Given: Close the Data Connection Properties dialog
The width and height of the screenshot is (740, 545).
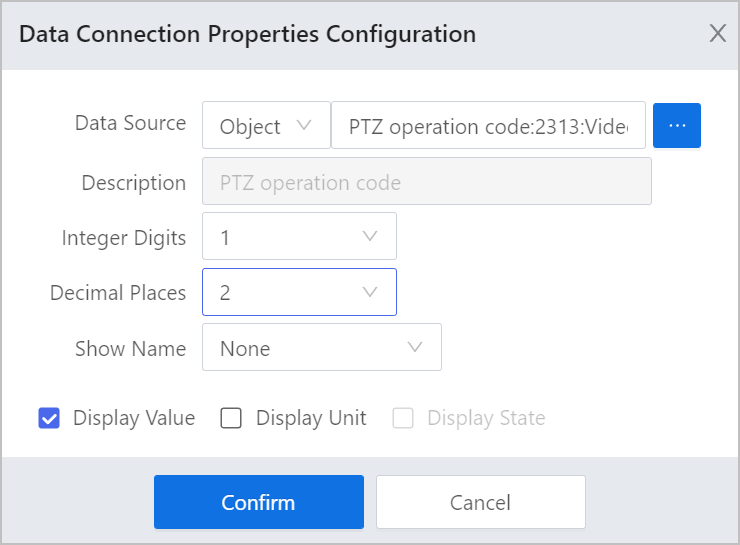Looking at the screenshot, I should [718, 34].
